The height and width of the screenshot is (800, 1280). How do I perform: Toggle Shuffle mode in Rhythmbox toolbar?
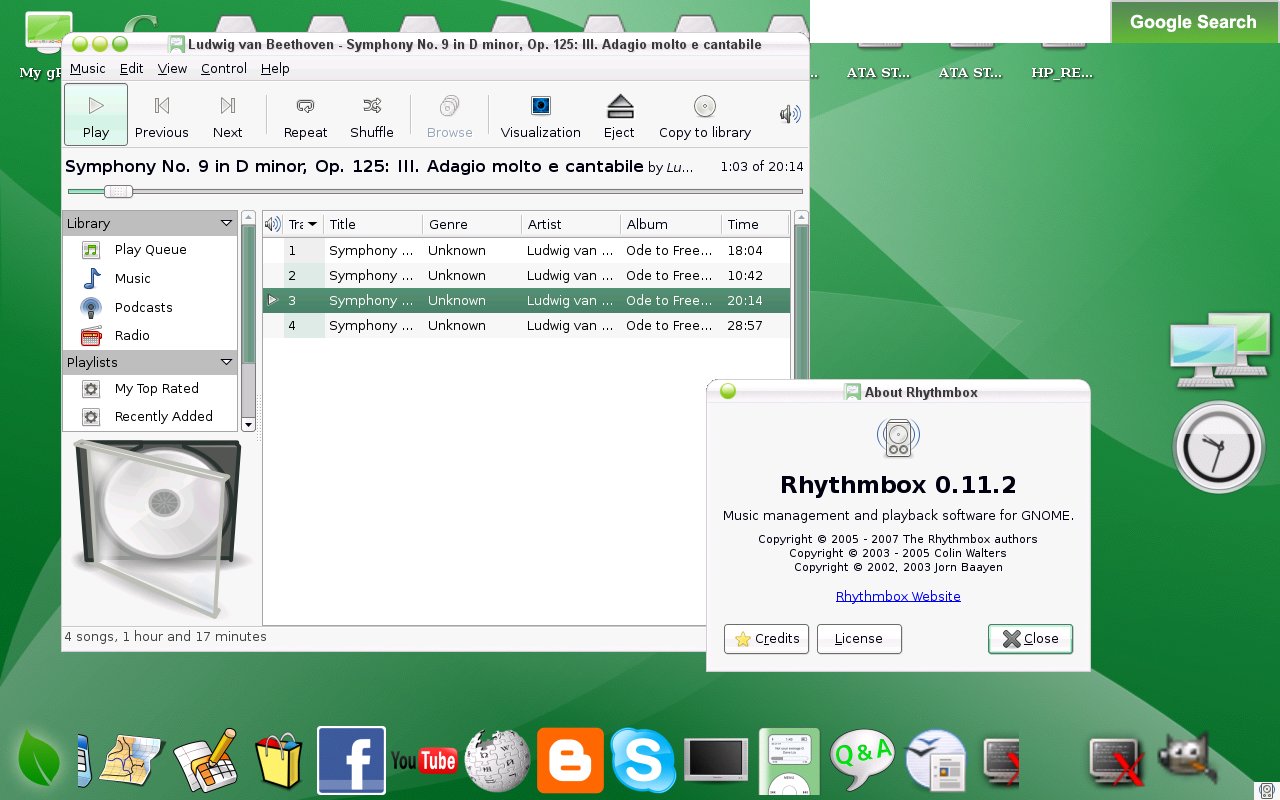point(372,114)
